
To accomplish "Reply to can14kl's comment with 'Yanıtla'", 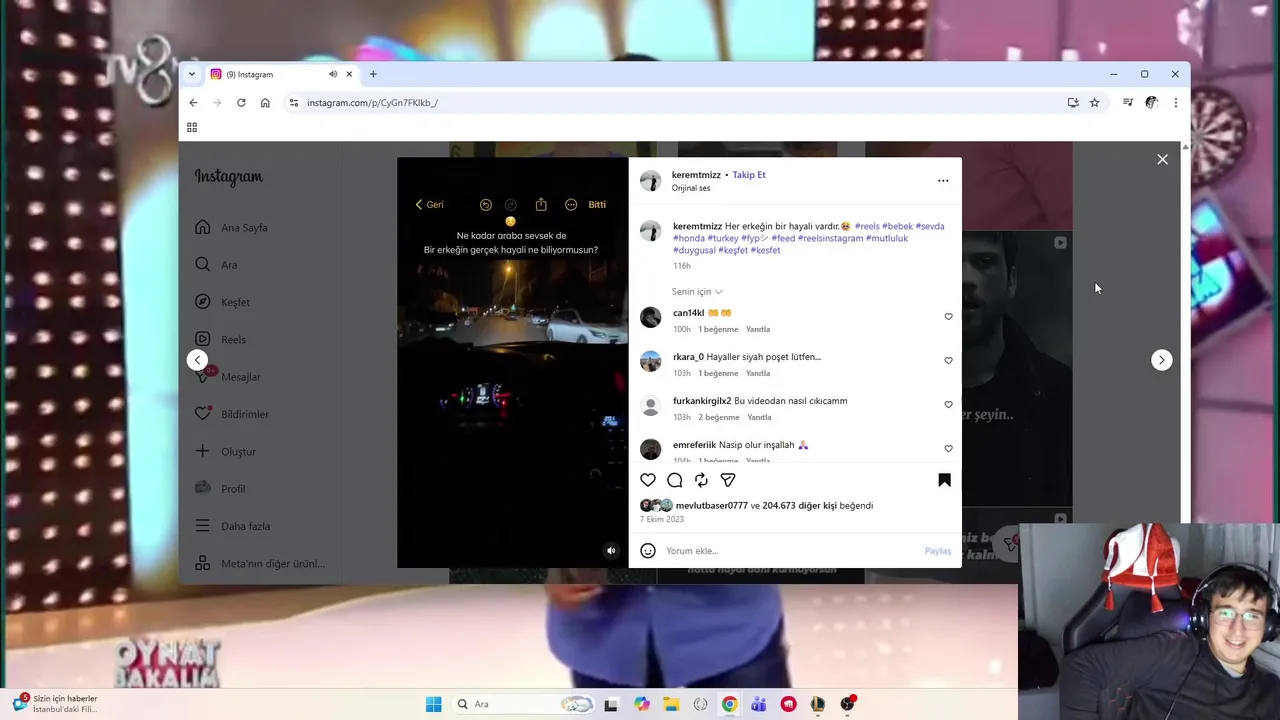I will coord(758,329).
